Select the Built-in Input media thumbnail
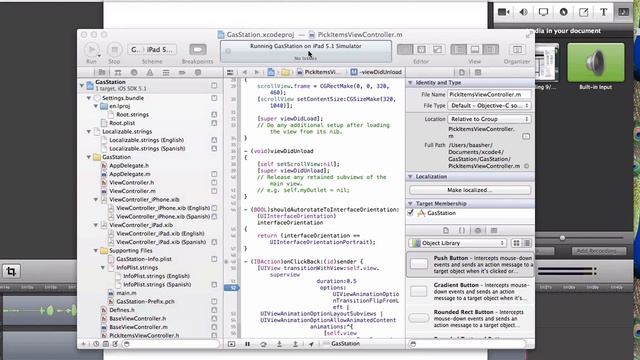 [596, 62]
